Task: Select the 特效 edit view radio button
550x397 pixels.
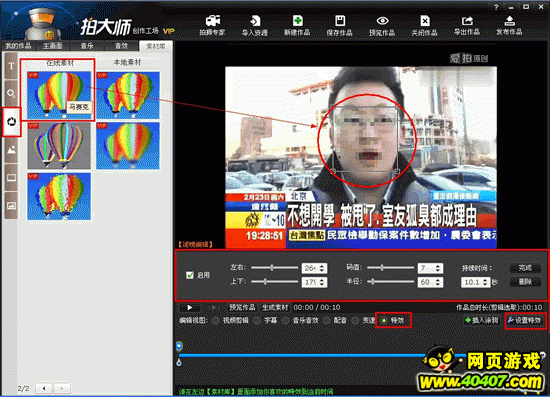Action: point(384,320)
